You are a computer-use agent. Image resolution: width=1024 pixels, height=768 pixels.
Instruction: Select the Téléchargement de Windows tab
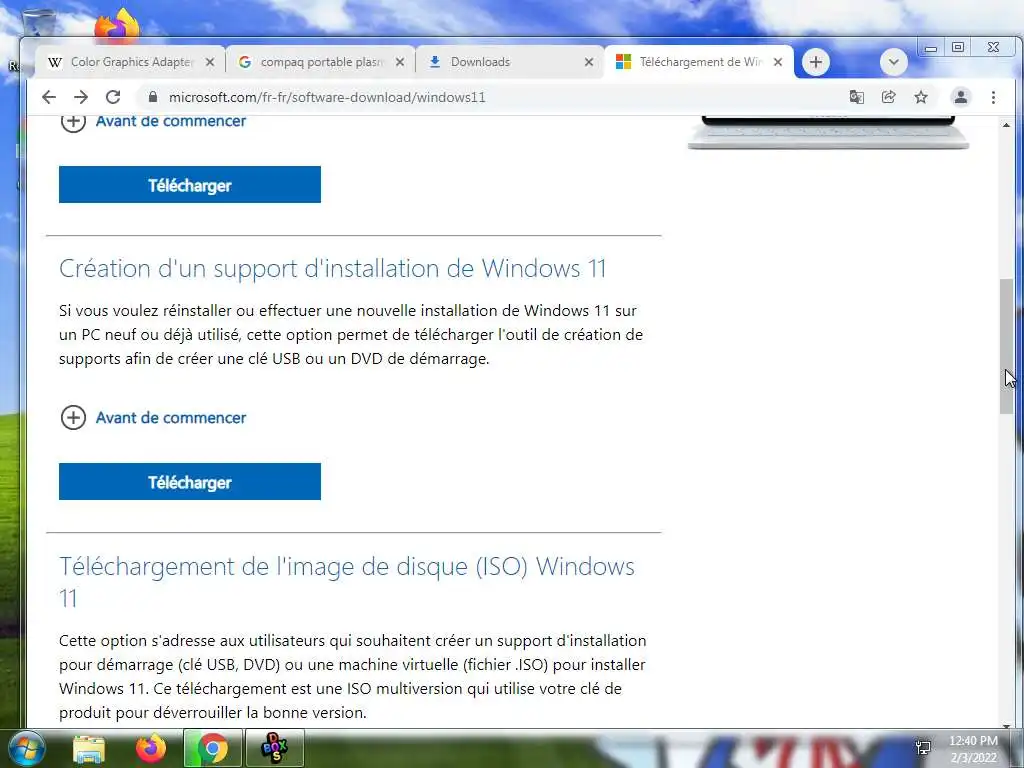coord(699,62)
